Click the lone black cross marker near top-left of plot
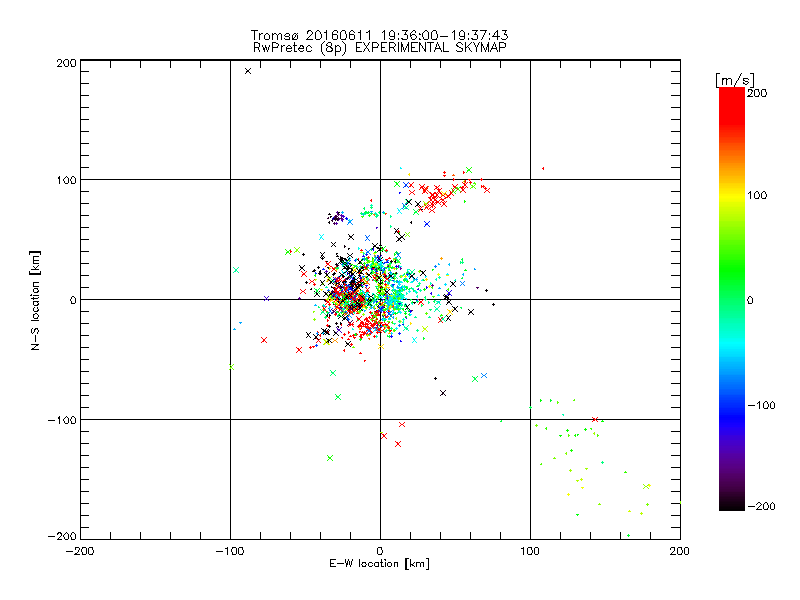The height and width of the screenshot is (600, 800). point(248,71)
